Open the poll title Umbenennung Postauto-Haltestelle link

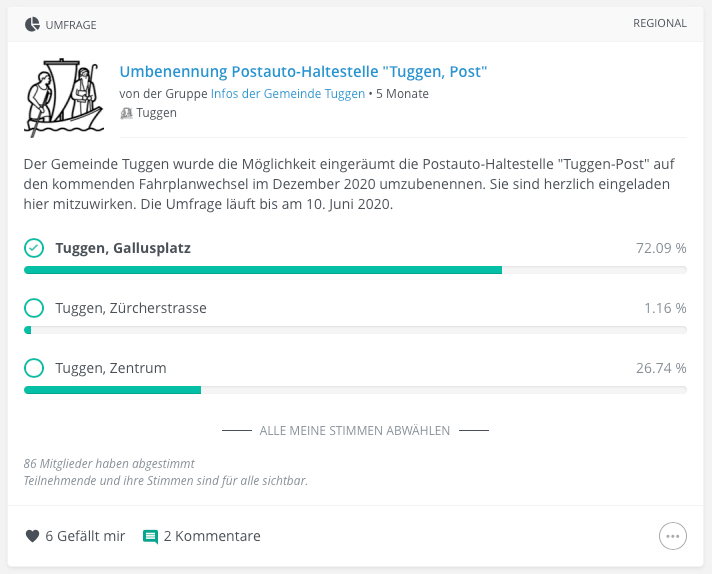point(303,72)
